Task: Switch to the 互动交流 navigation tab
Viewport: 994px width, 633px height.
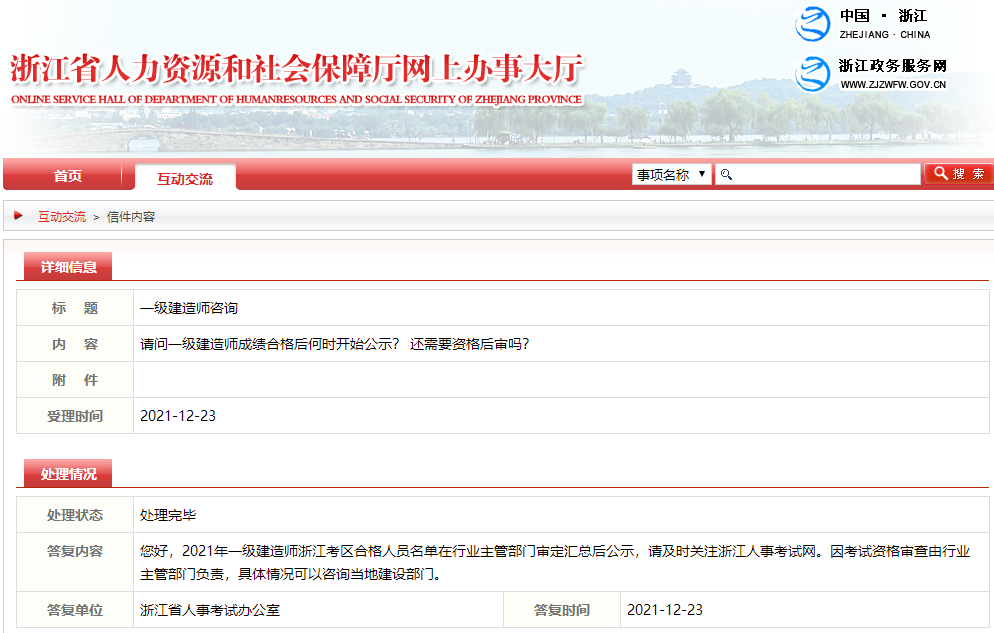Action: click(185, 178)
